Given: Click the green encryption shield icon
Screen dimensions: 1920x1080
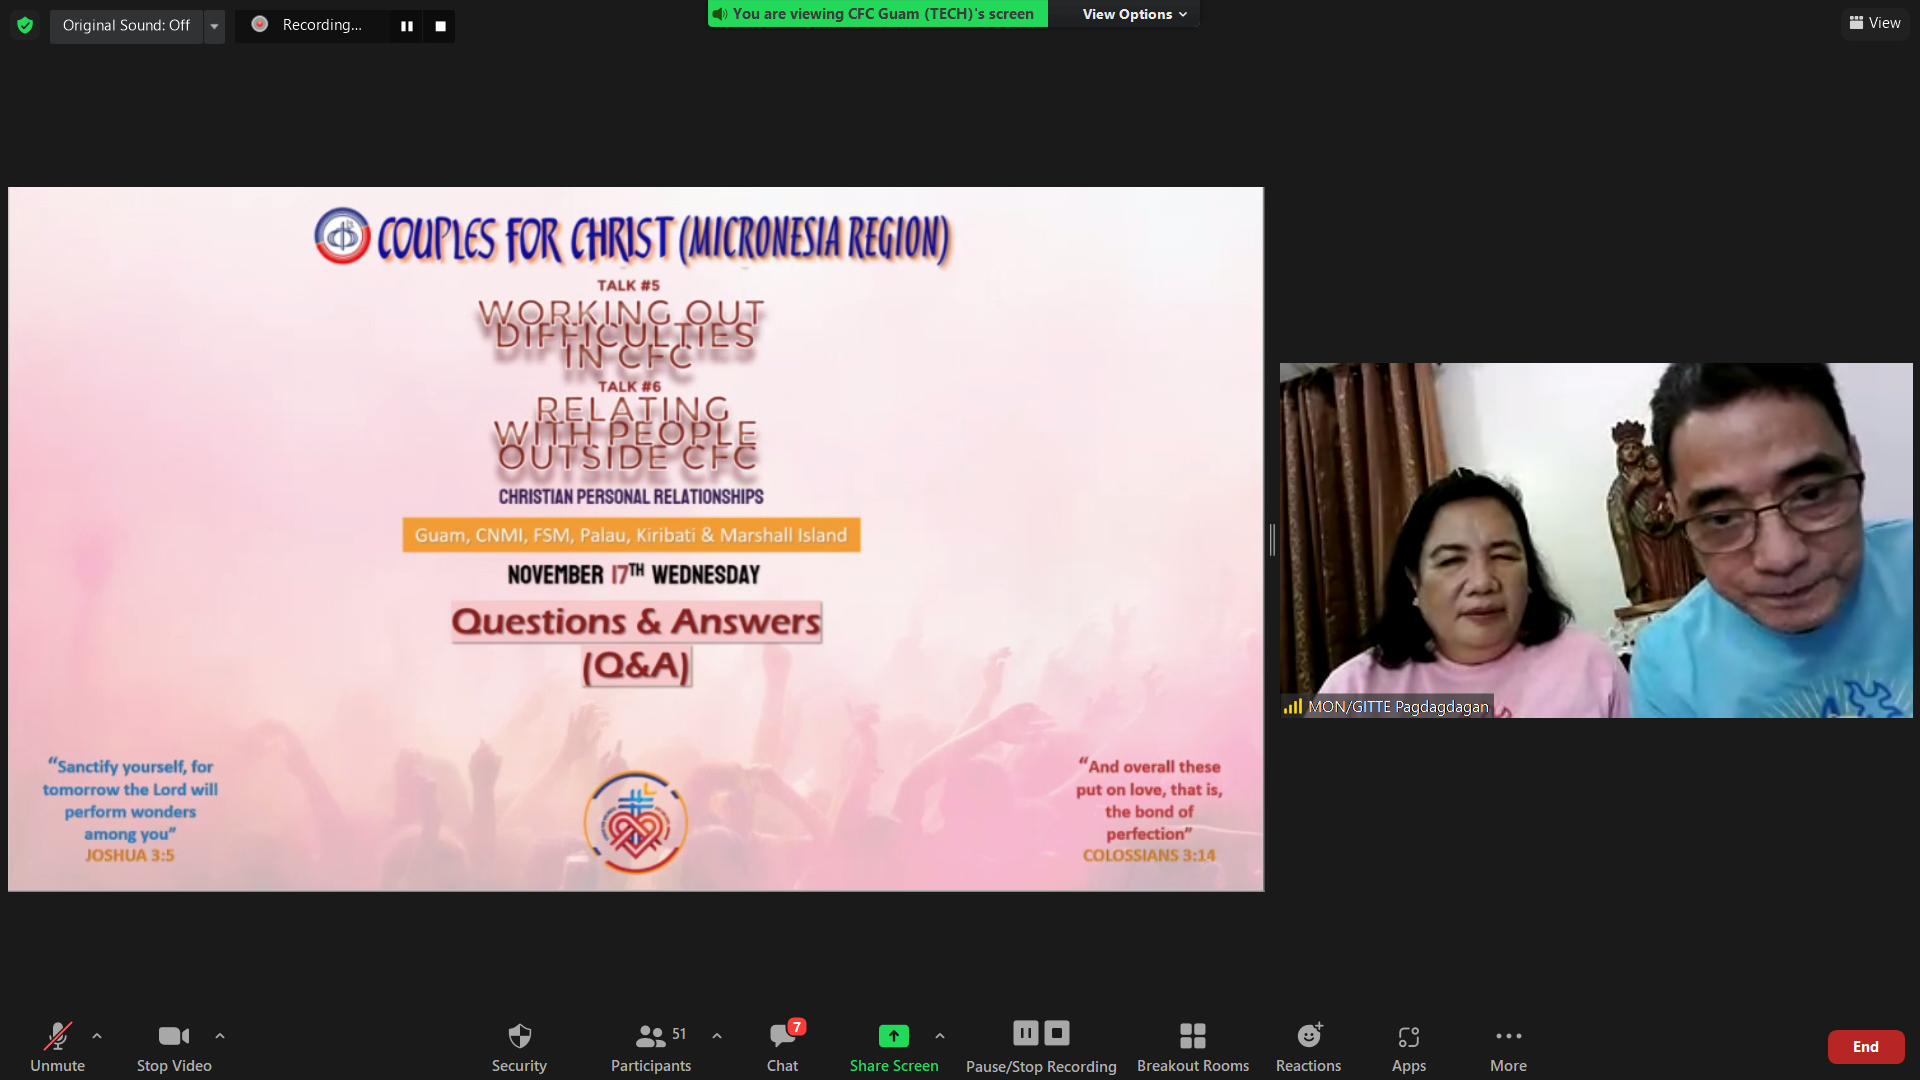Looking at the screenshot, I should click(x=25, y=25).
